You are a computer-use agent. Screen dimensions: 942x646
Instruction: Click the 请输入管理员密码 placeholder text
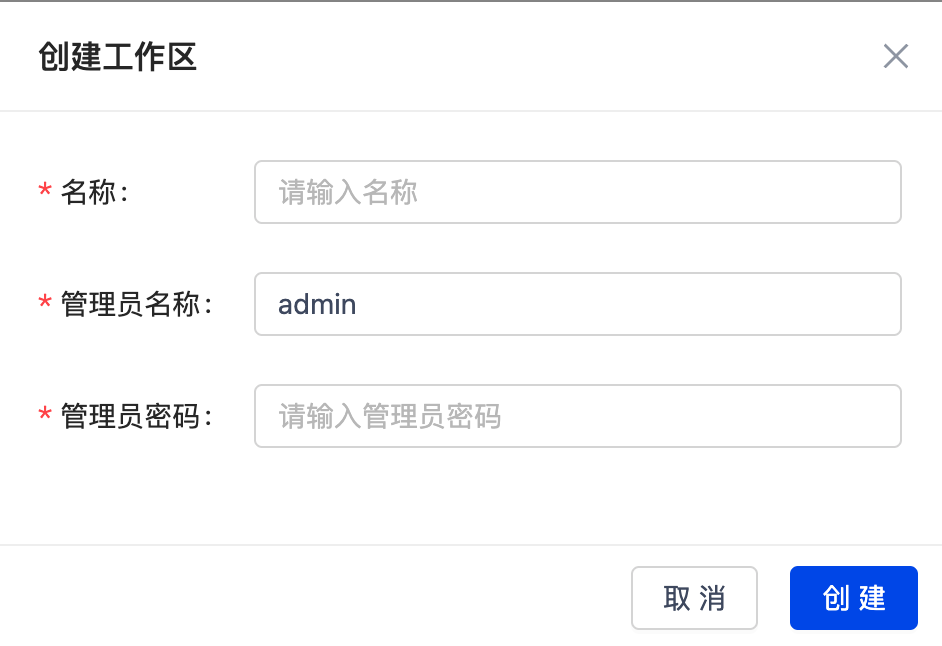click(389, 416)
